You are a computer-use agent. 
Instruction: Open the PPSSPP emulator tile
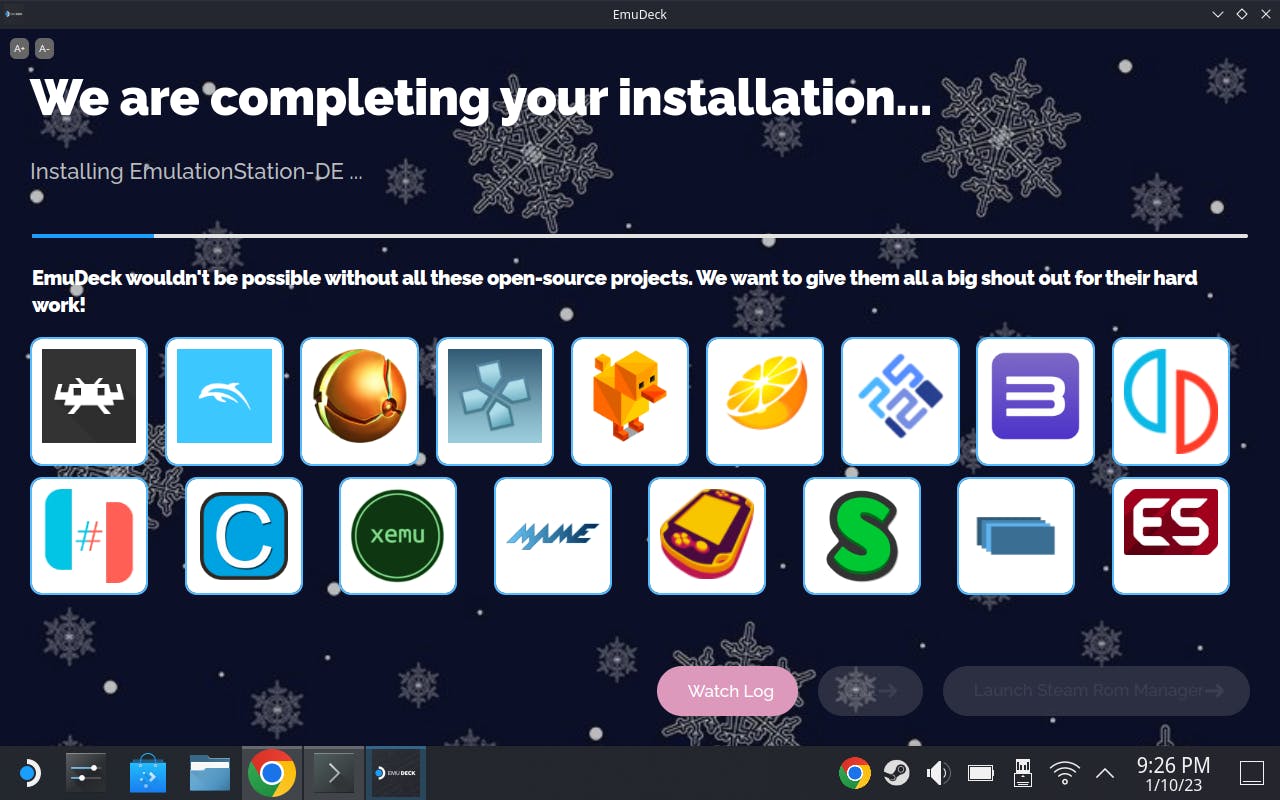click(x=495, y=401)
